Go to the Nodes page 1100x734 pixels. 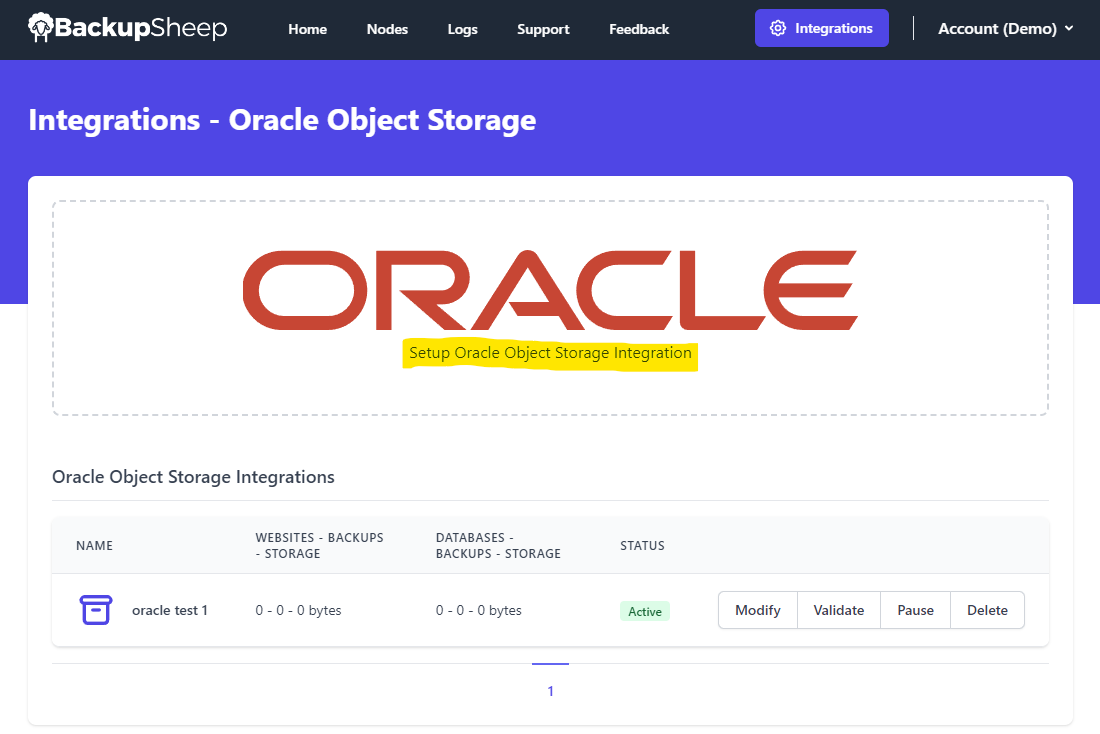pos(387,29)
